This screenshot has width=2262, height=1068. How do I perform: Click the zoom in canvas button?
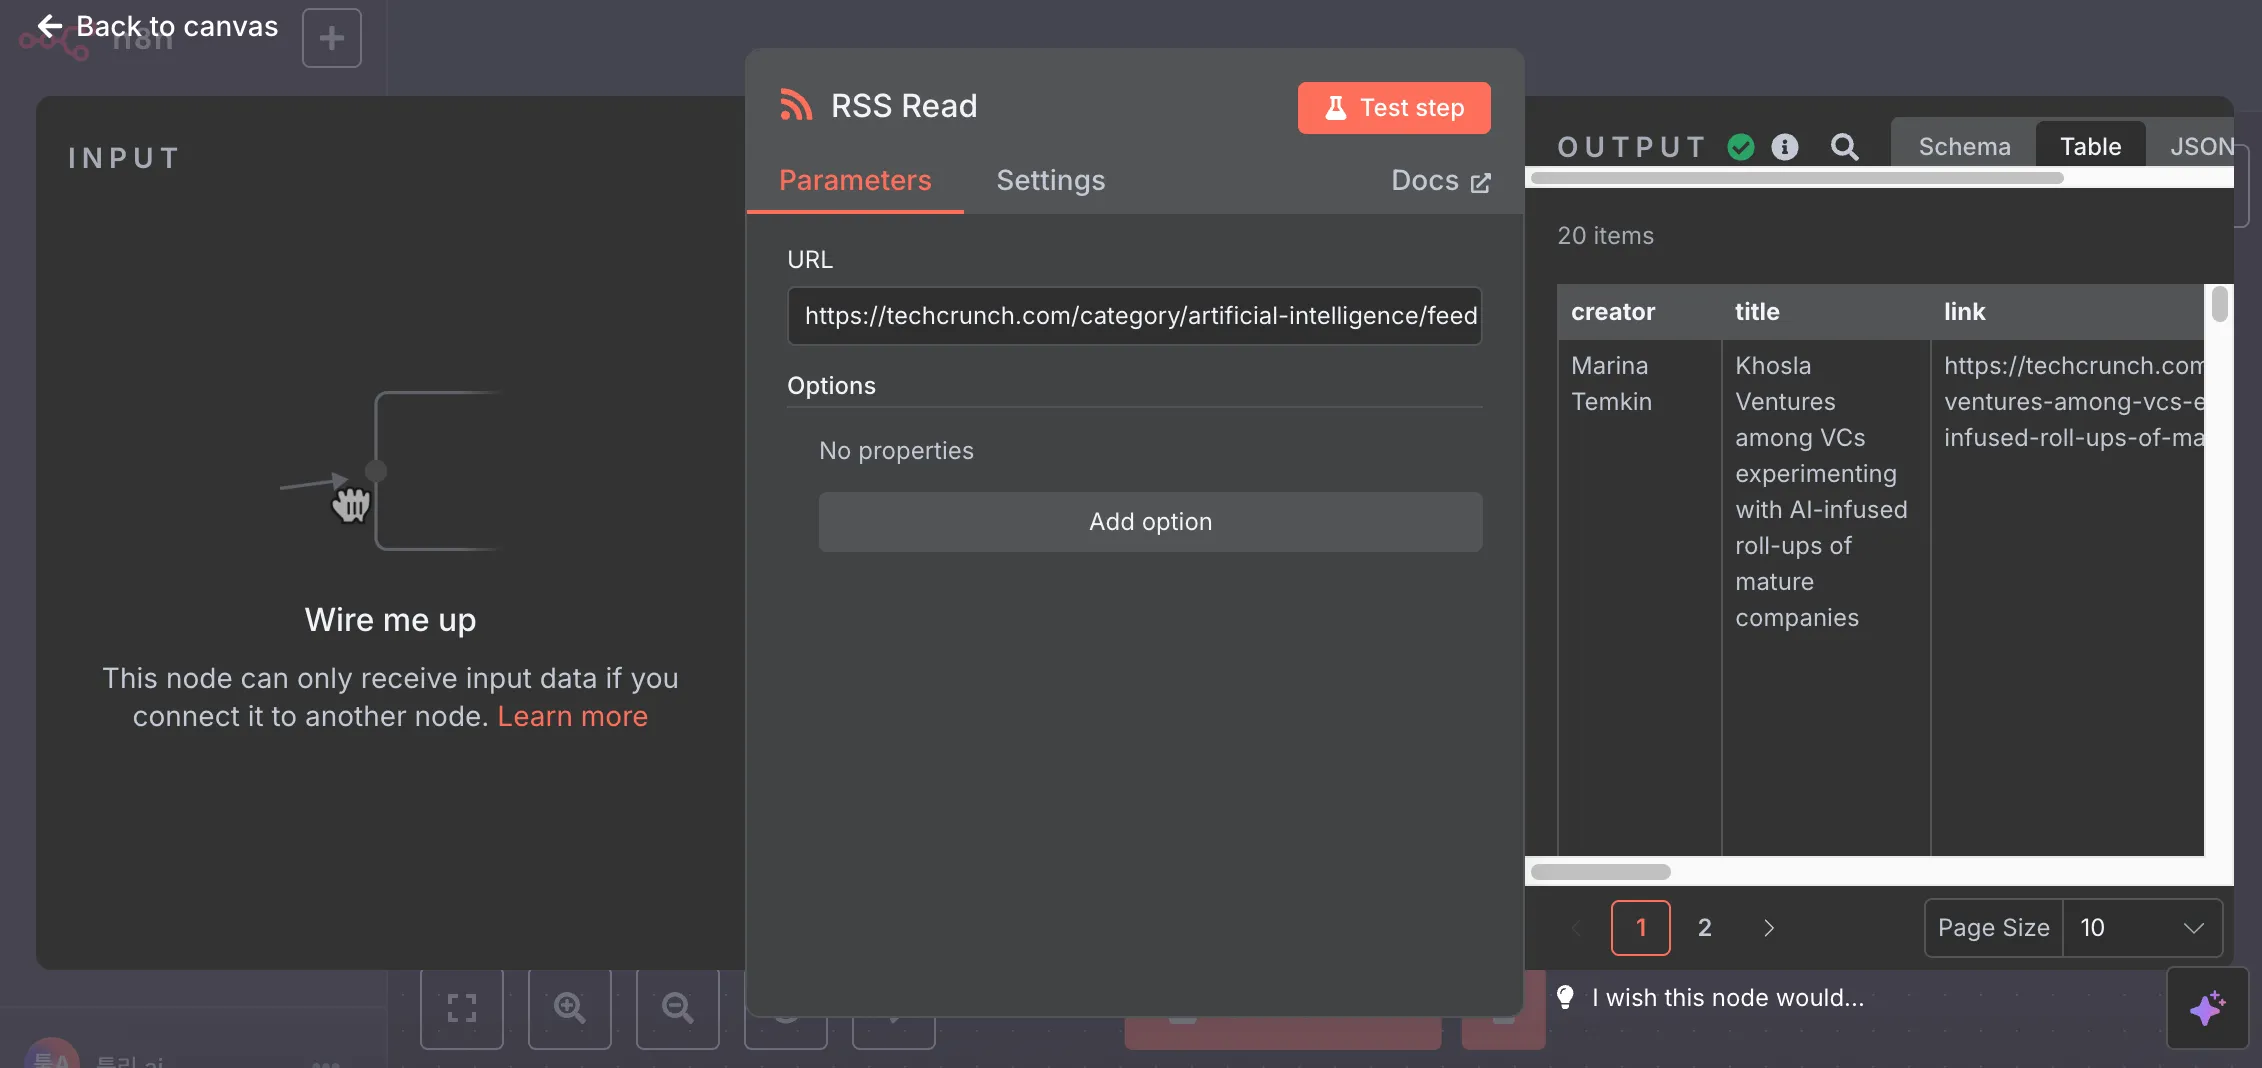(569, 1007)
